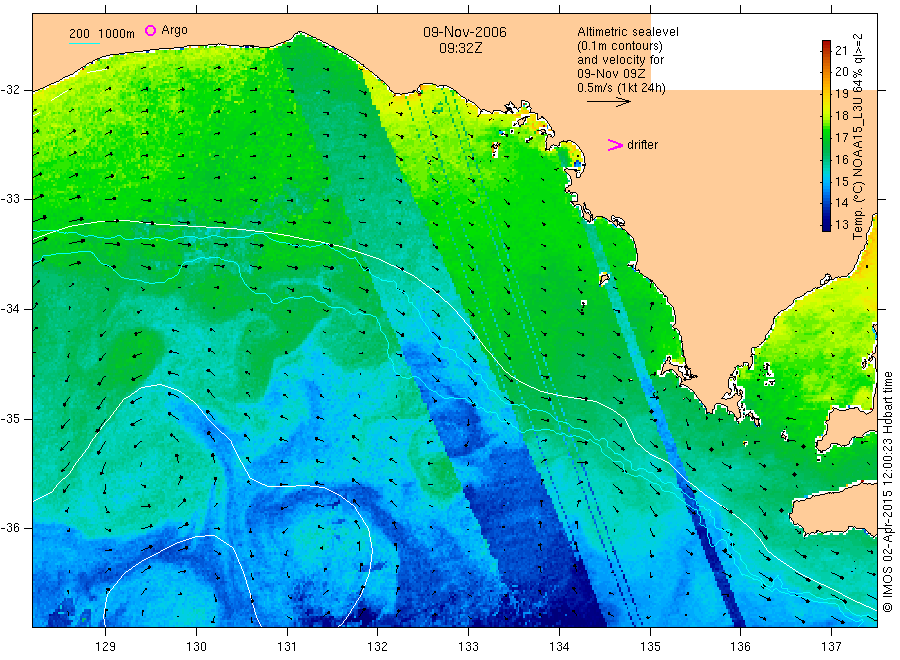The image size is (900, 660).
Task: Click the '1000m' depth contour label
Action: (116, 34)
